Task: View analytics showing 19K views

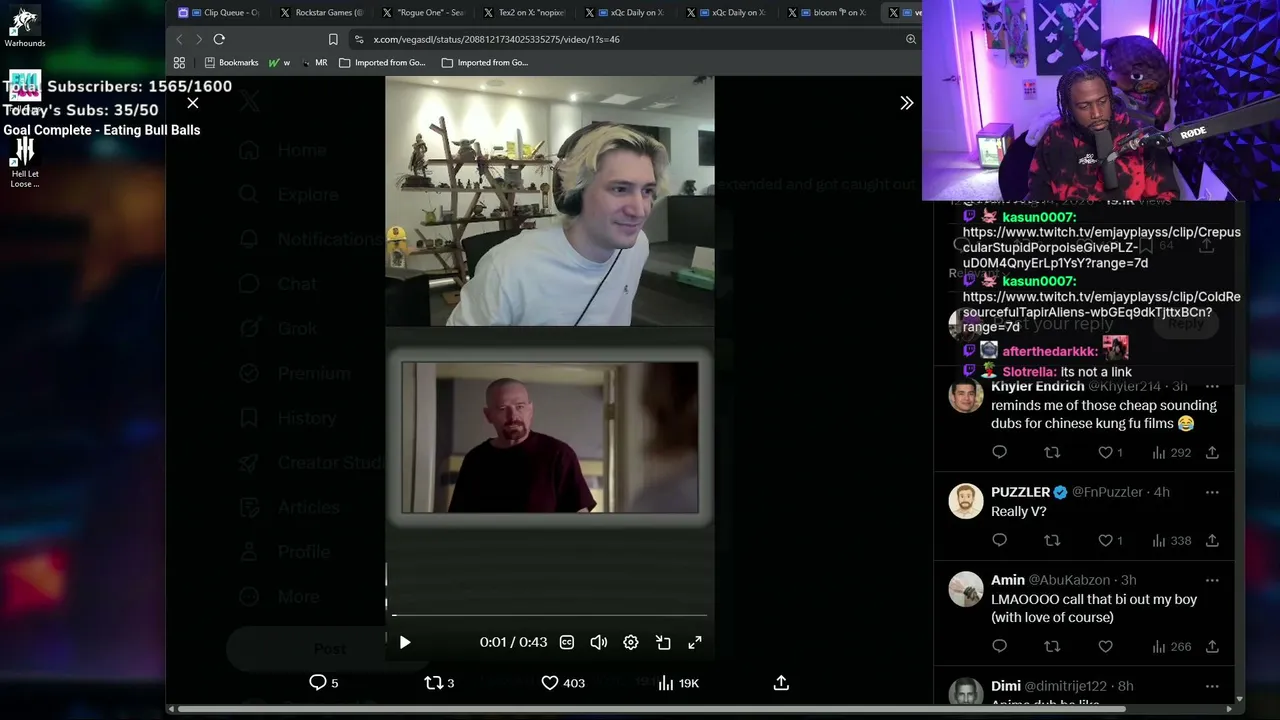Action: click(678, 683)
